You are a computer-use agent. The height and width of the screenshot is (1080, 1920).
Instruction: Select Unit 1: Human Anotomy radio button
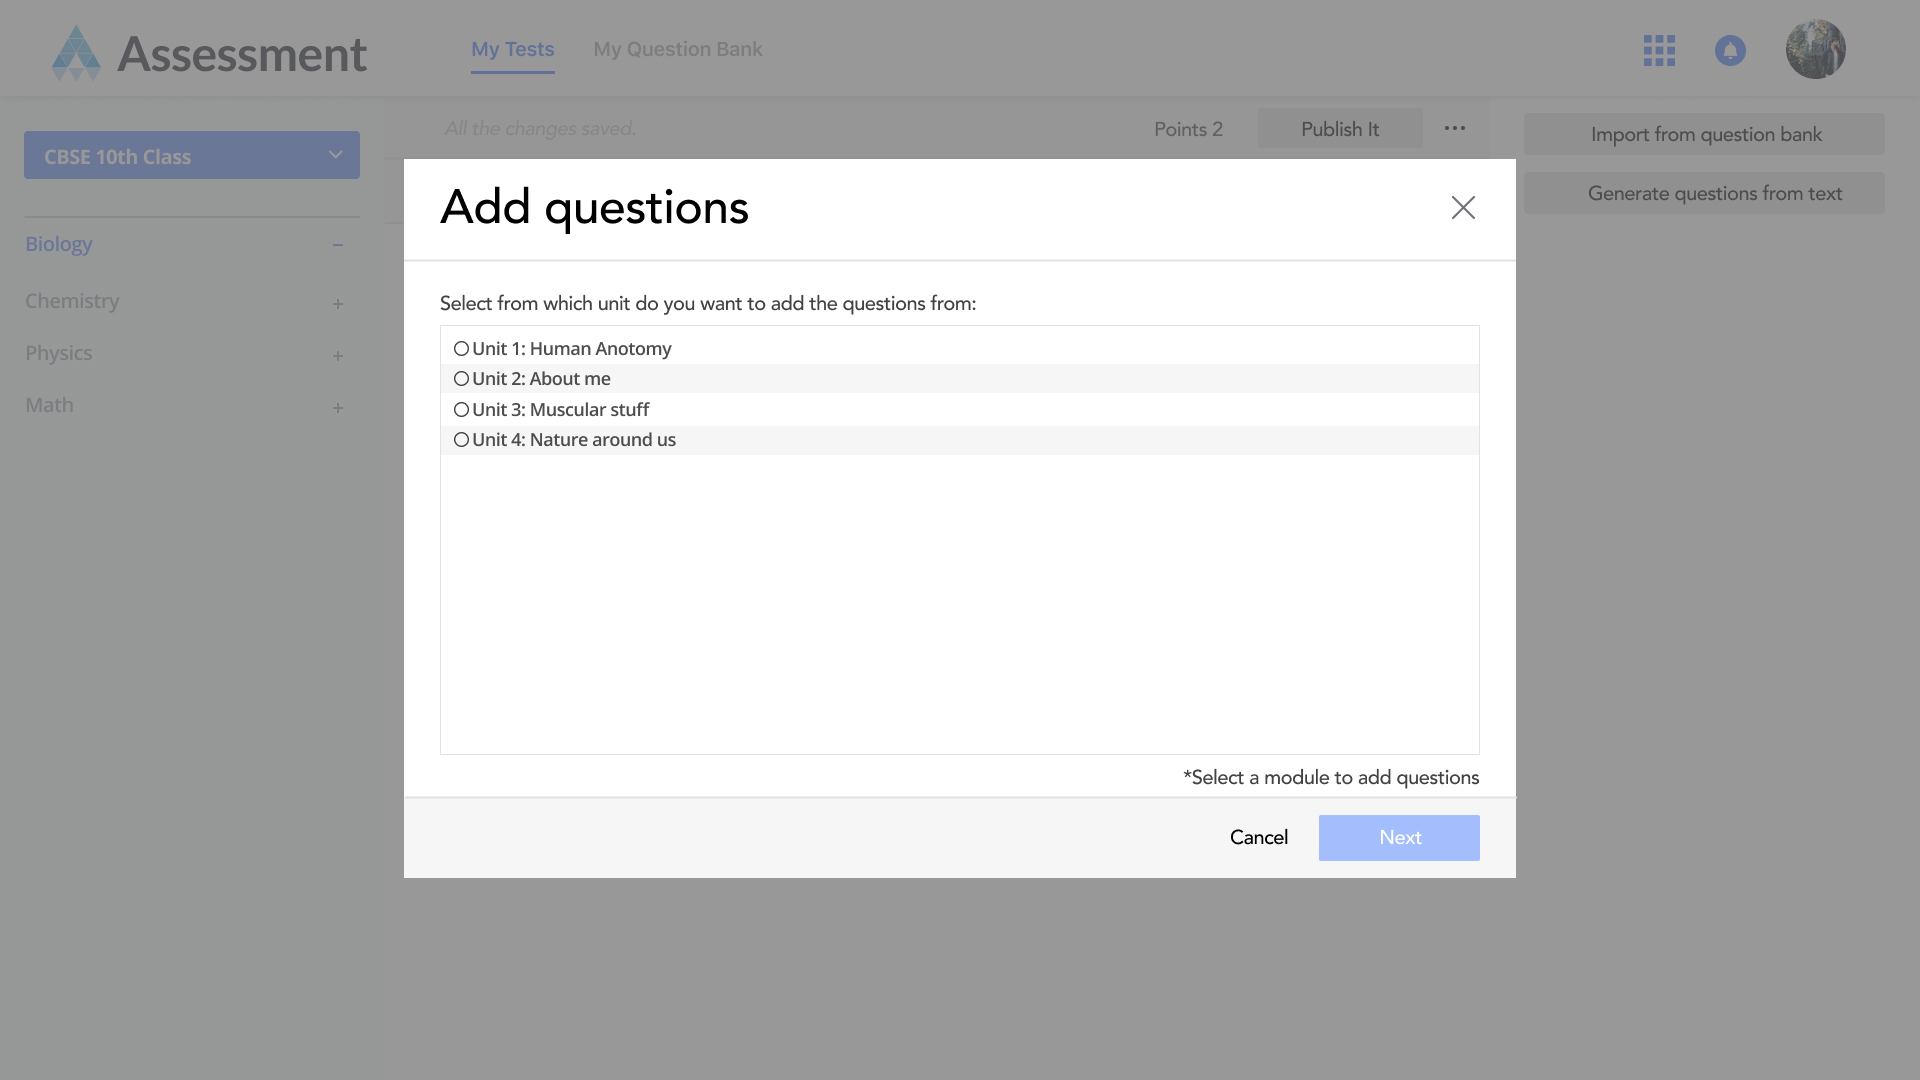click(x=461, y=349)
